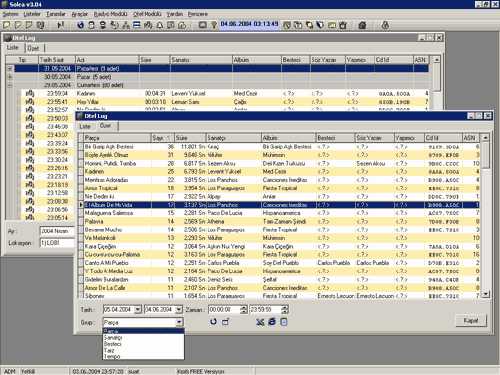Click the Ay field showing 2004 Nisan
Viewport: 500px width, 375px height.
point(57,231)
